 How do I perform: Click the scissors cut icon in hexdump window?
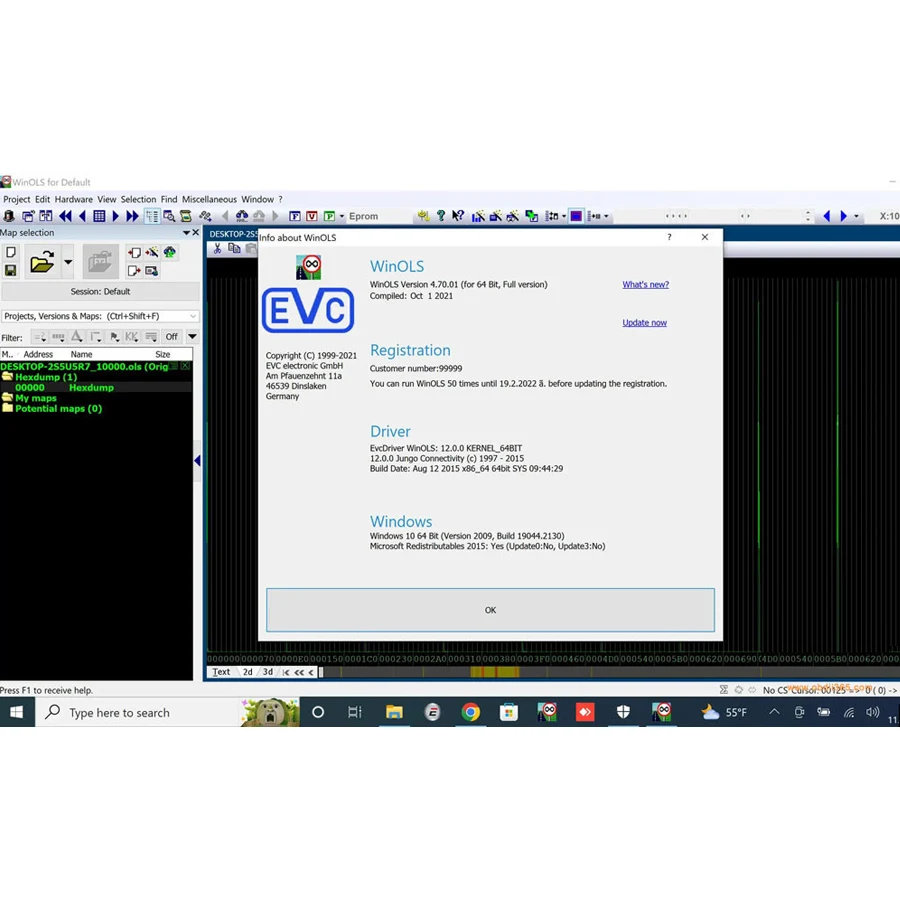(217, 249)
